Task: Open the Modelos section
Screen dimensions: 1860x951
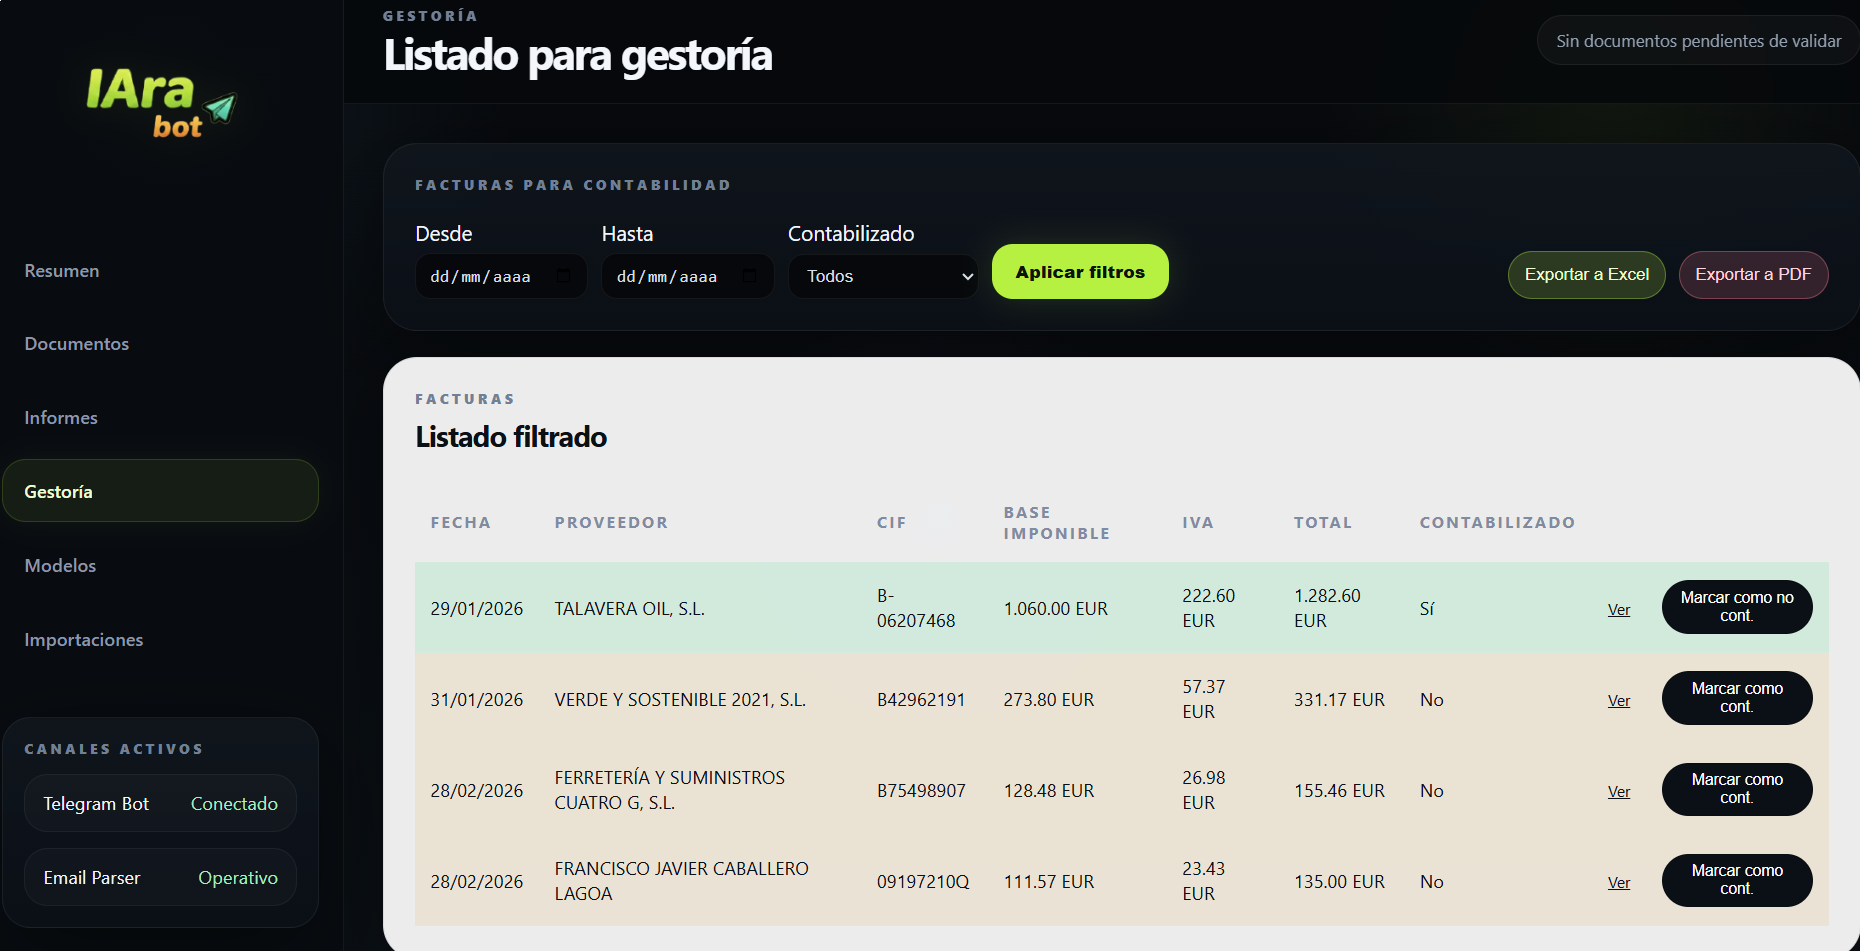Action: point(59,565)
